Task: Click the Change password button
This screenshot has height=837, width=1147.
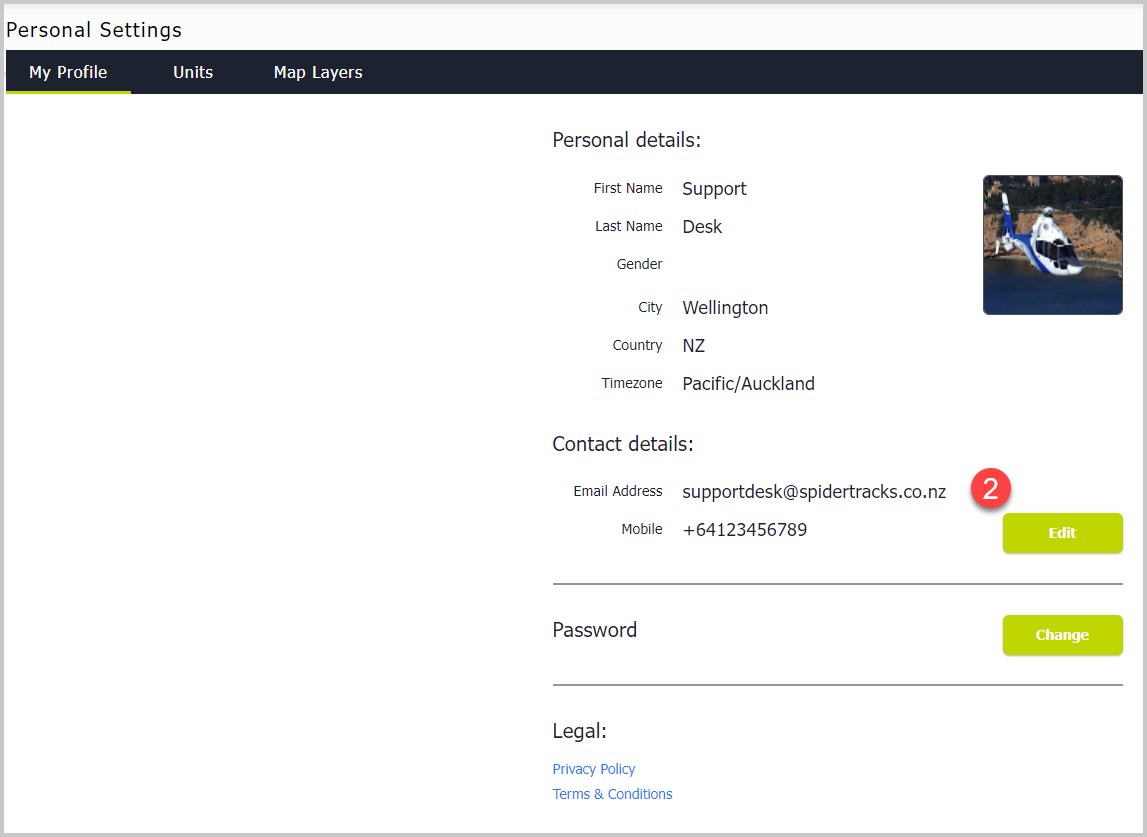Action: coord(1062,635)
